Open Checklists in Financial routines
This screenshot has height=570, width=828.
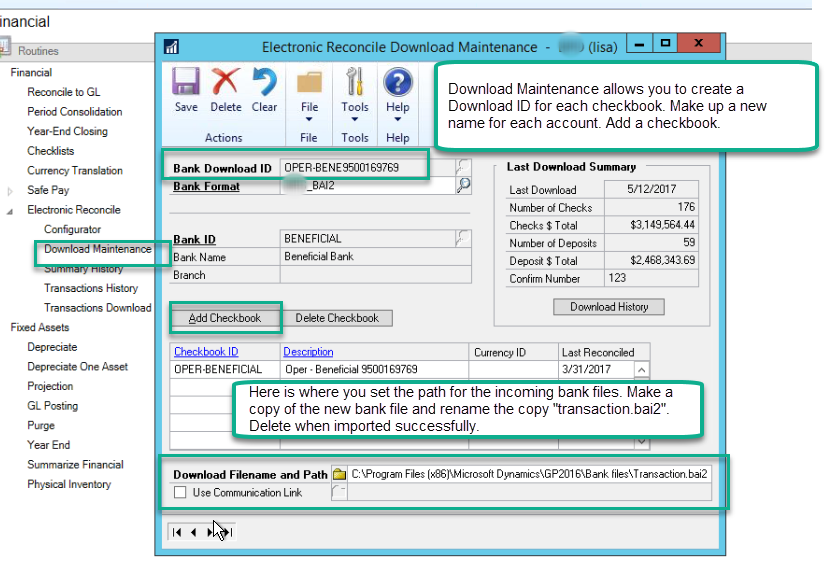pos(51,151)
